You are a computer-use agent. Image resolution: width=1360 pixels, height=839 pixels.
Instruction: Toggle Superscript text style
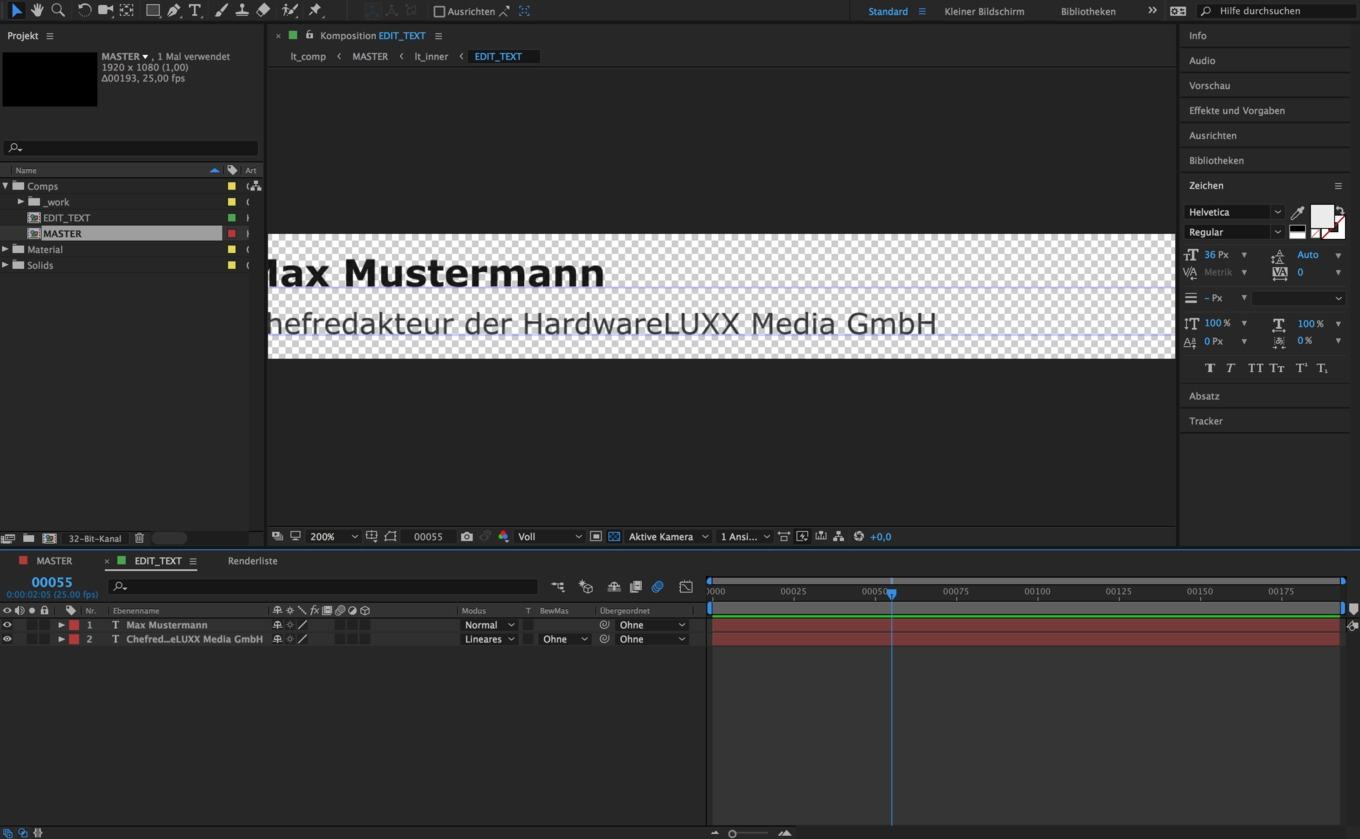click(1301, 368)
